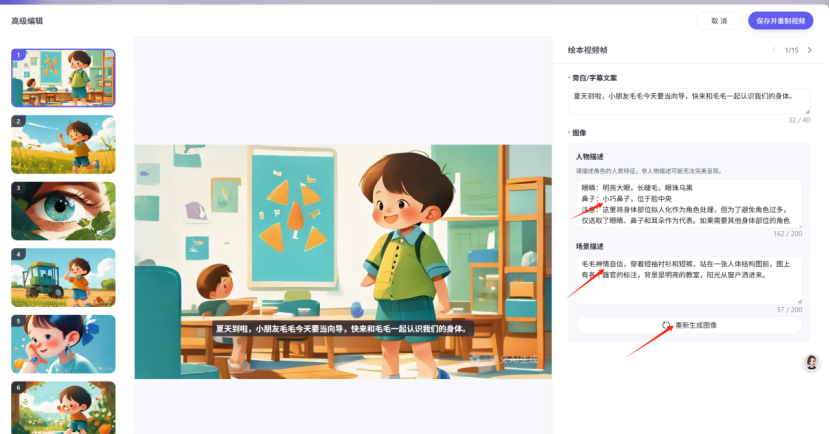The image size is (830, 434).
Task: Open the assistant avatar chat icon
Action: click(x=811, y=362)
